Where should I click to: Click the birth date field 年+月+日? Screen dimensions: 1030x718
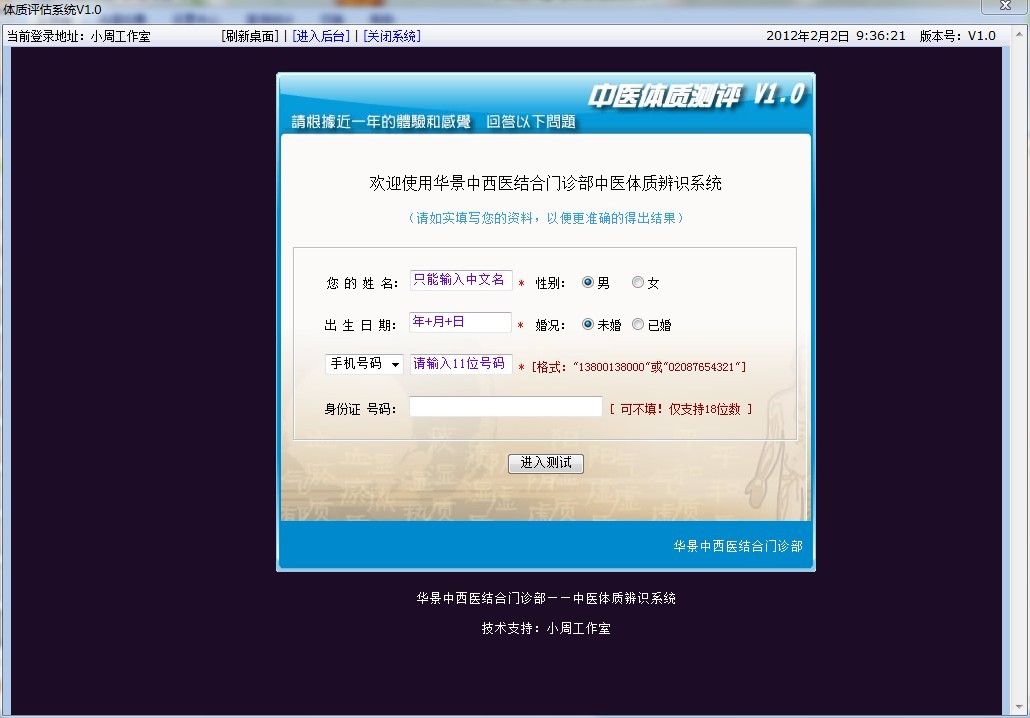[x=460, y=323]
